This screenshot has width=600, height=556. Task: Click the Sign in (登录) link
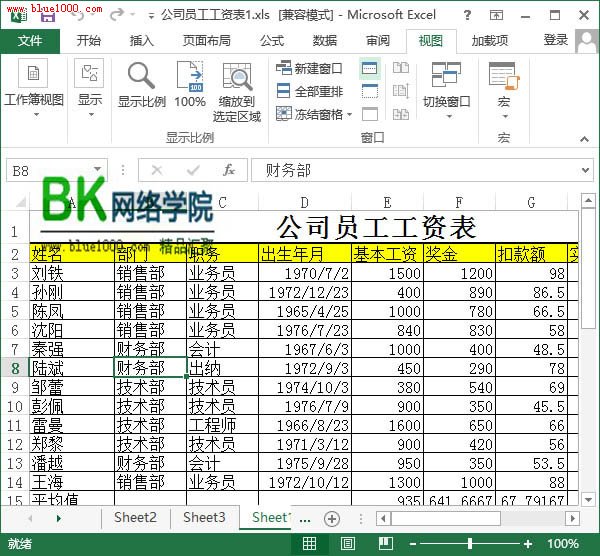556,40
